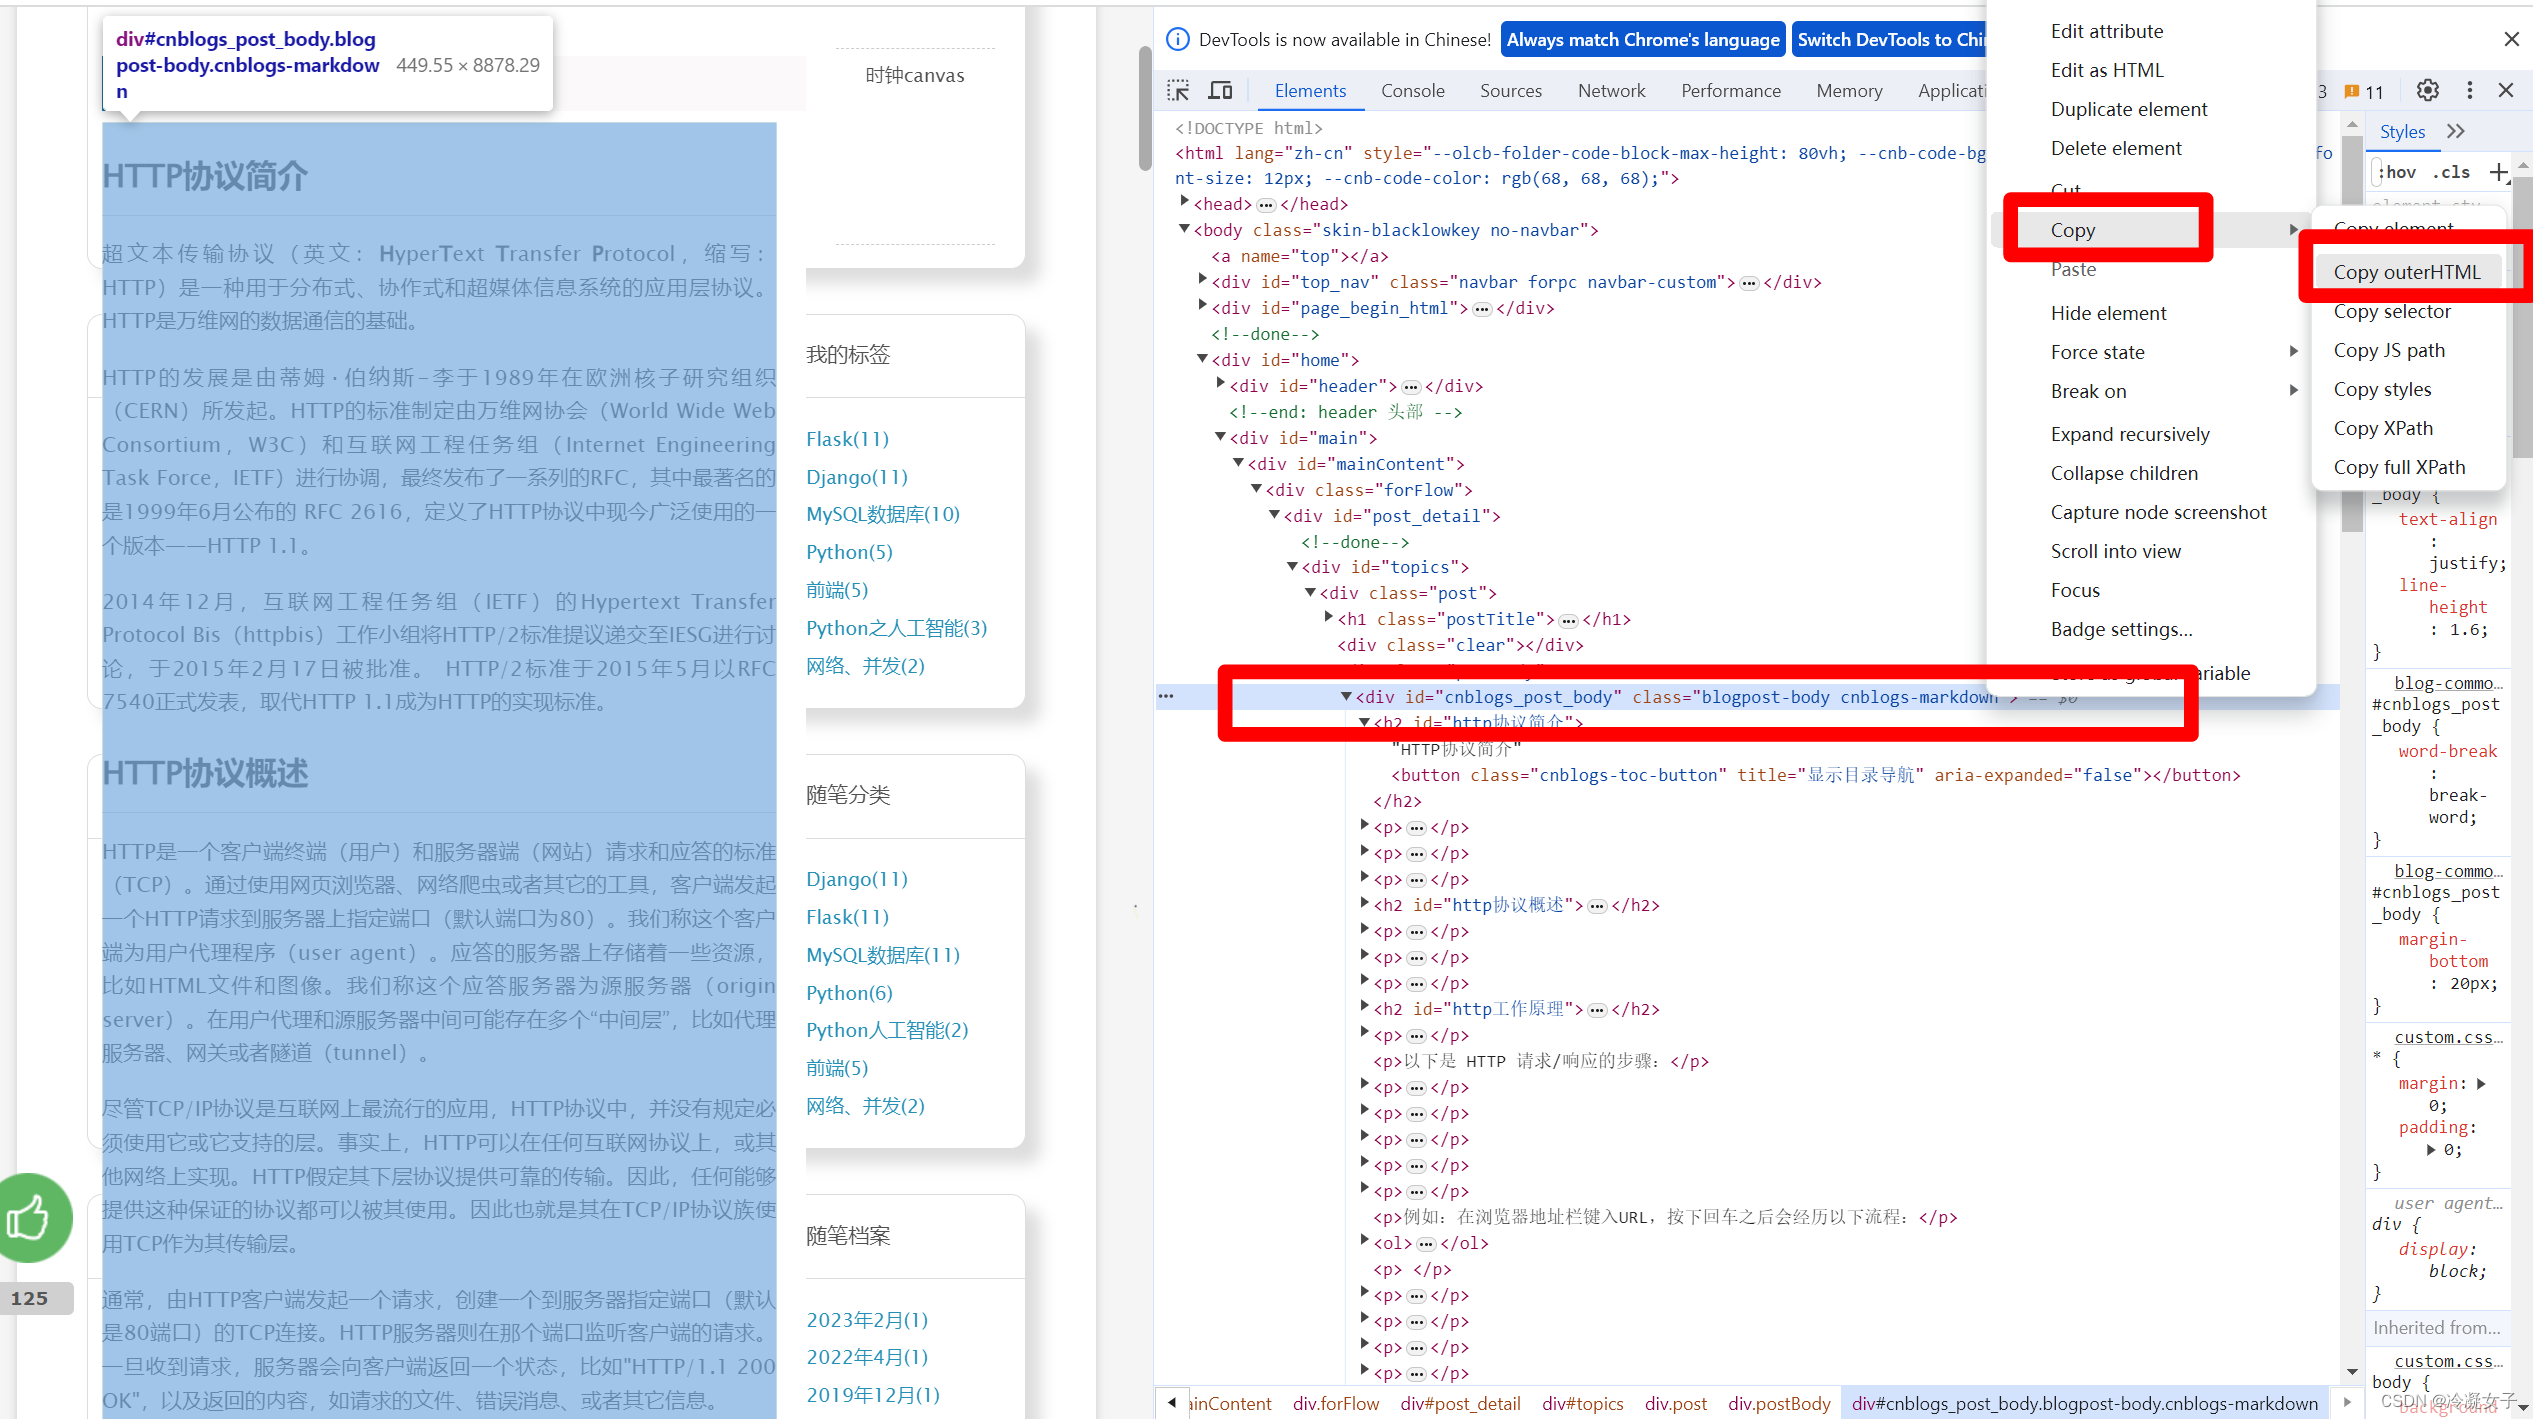Click the page's vertical scrollbar thumb

point(1145,107)
